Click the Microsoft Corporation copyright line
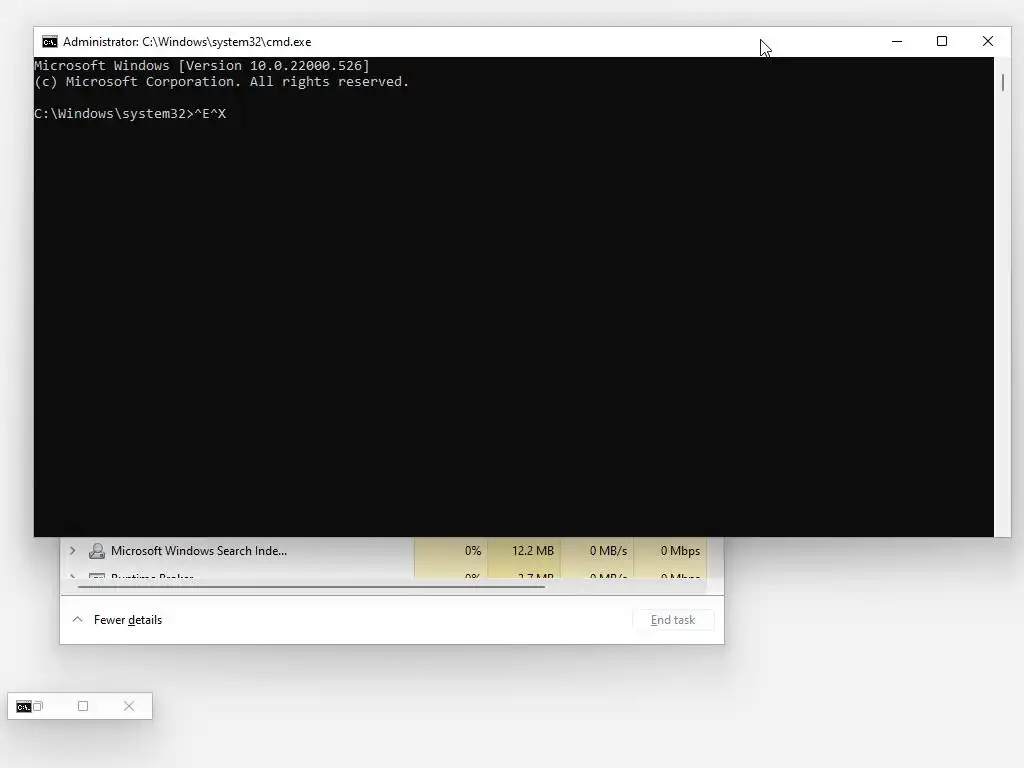The image size is (1024, 768). point(221,82)
